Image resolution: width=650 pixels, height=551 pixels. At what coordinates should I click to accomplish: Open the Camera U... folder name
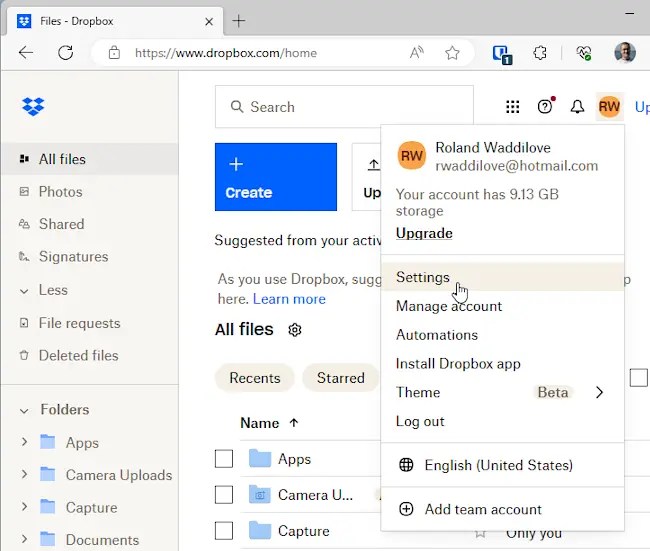coord(315,495)
